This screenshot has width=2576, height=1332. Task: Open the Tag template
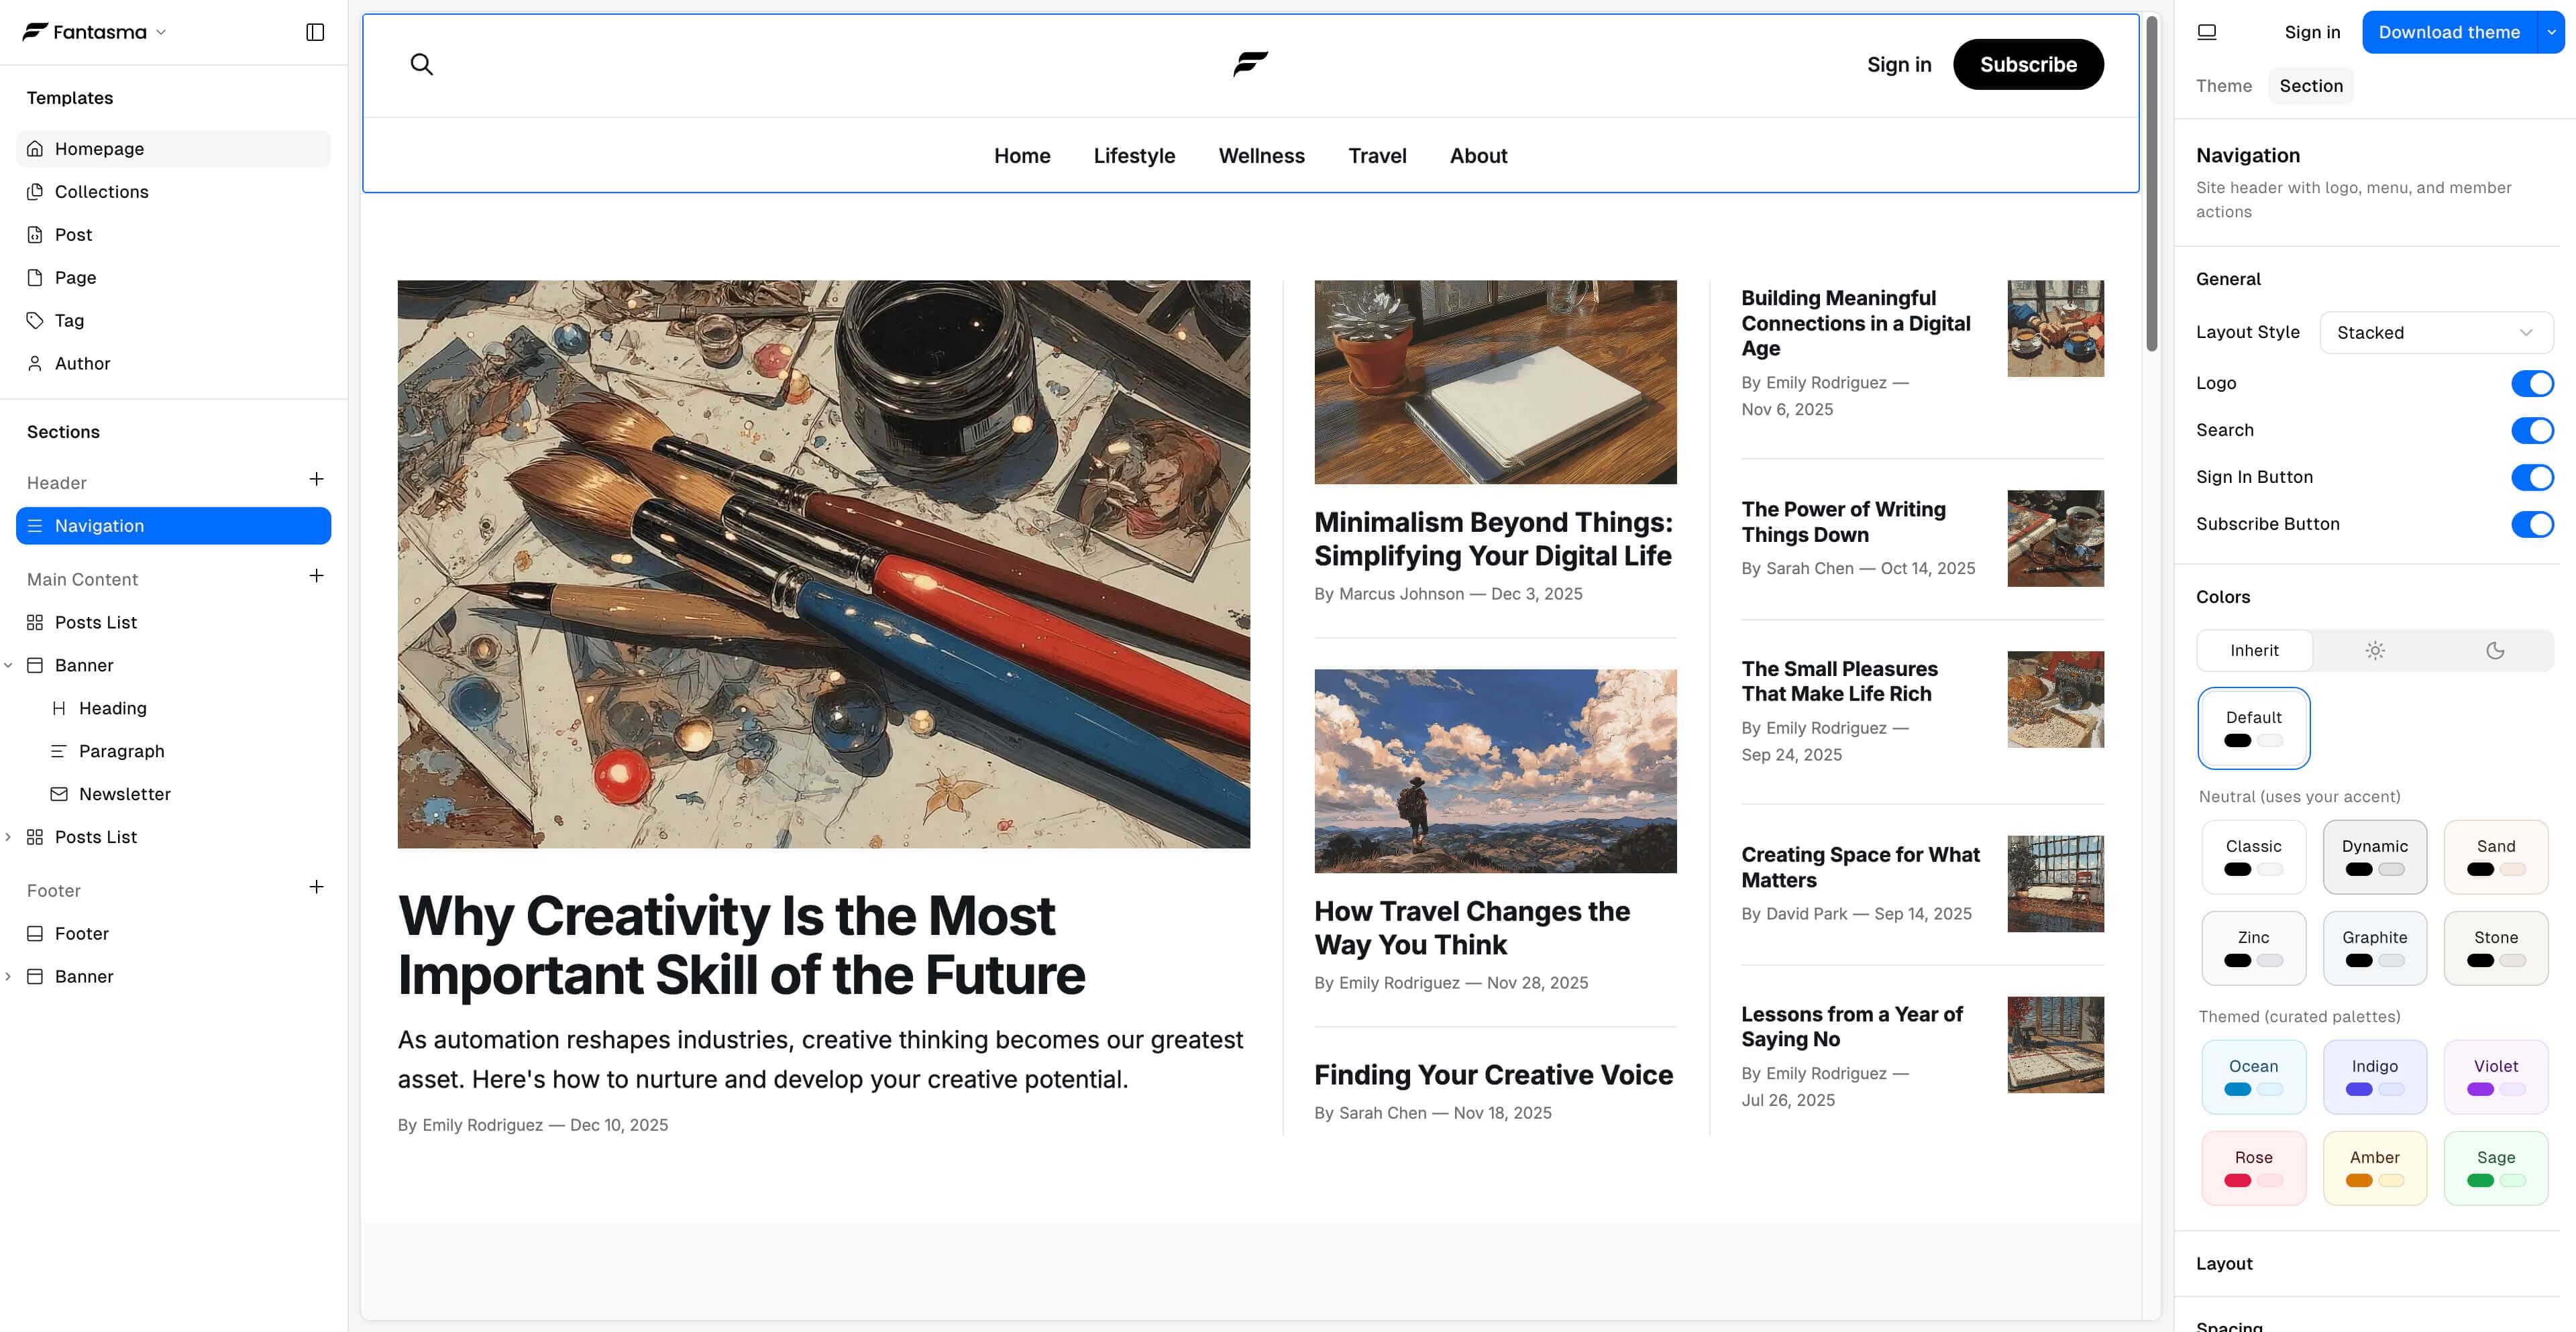click(69, 320)
